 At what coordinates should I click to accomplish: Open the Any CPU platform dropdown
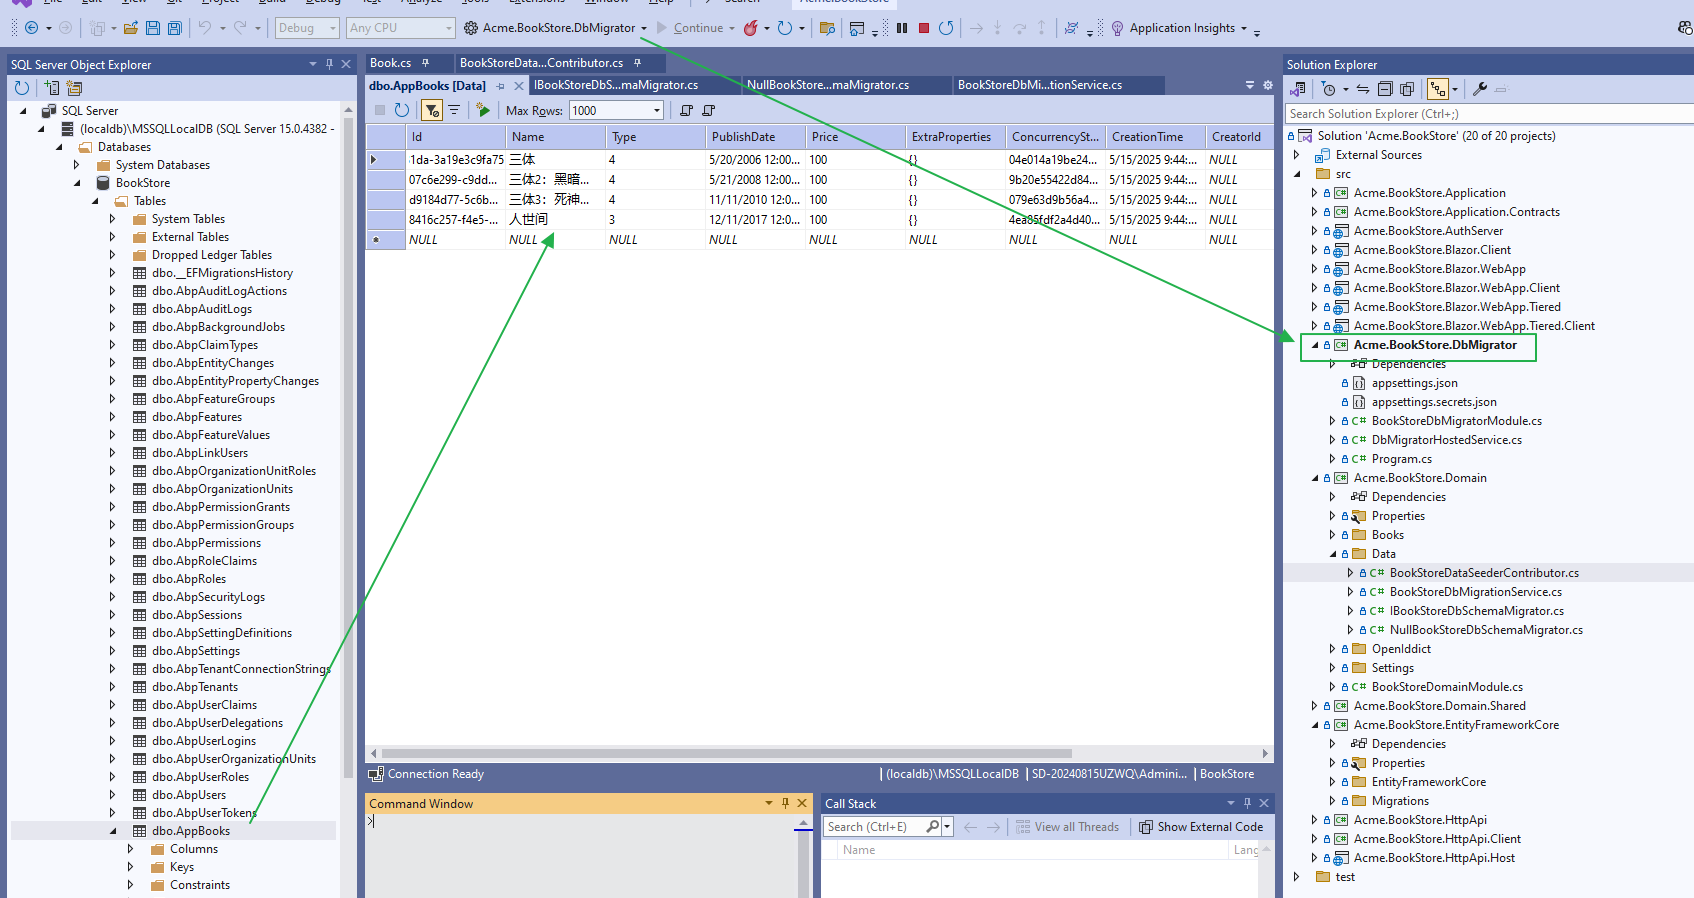[x=401, y=28]
